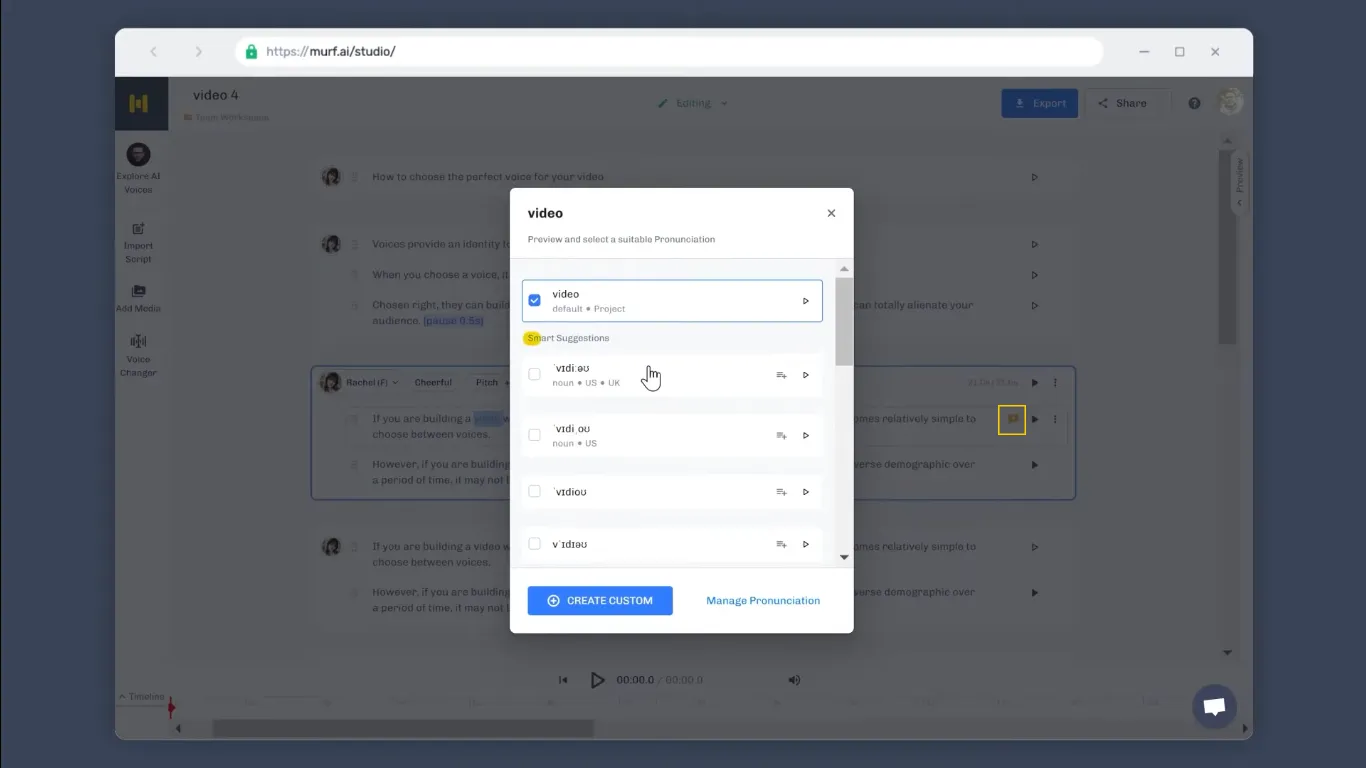Go forward in the browser
This screenshot has height=768, width=1366.
(198, 52)
